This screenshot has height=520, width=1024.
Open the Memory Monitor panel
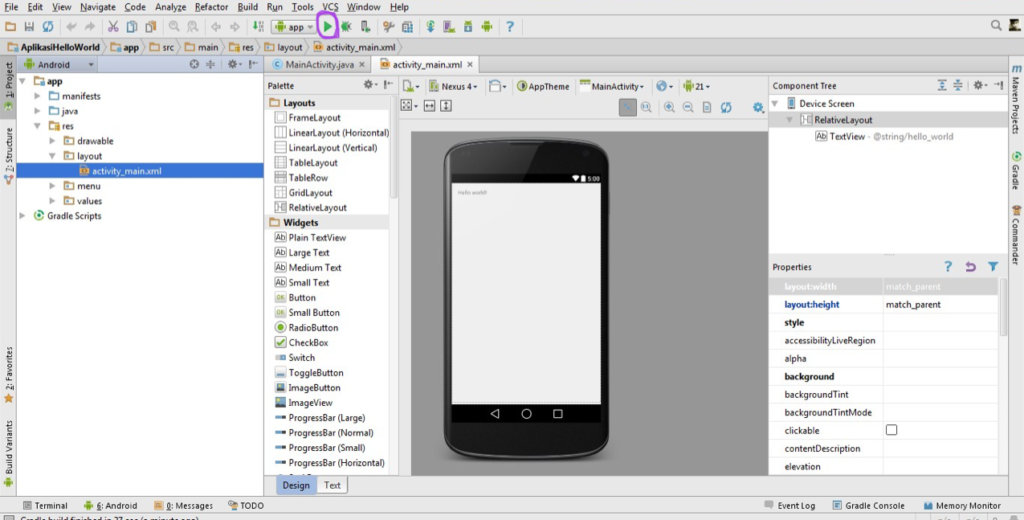(962, 506)
